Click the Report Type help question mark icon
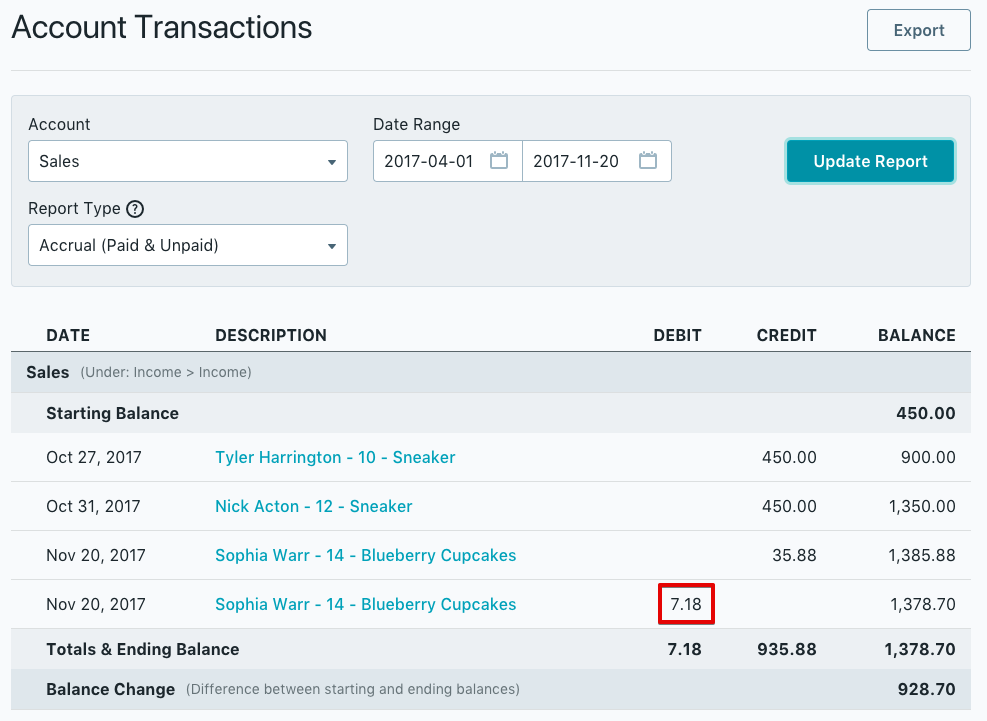This screenshot has width=987, height=721. [135, 209]
